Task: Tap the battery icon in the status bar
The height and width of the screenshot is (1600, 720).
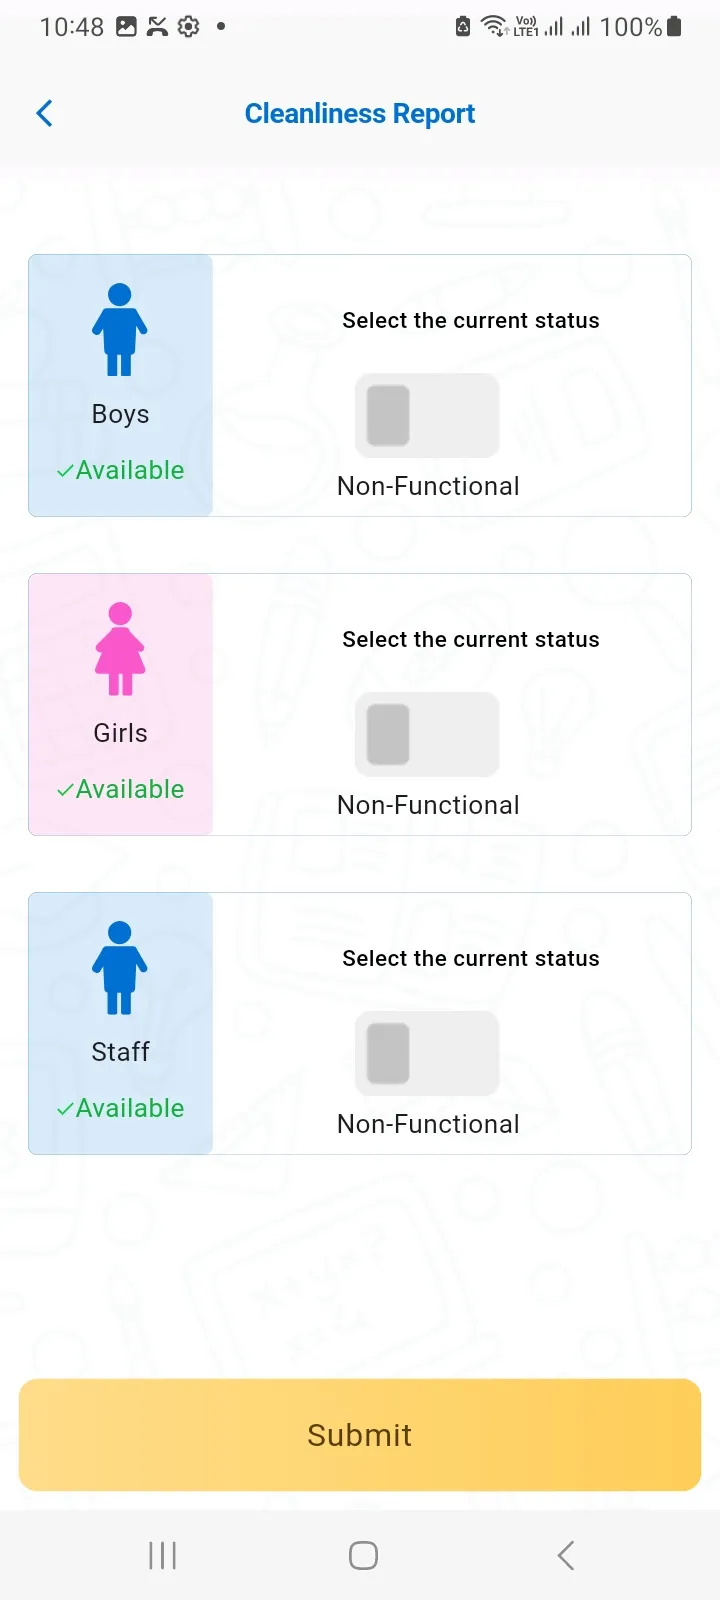Action: tap(674, 27)
